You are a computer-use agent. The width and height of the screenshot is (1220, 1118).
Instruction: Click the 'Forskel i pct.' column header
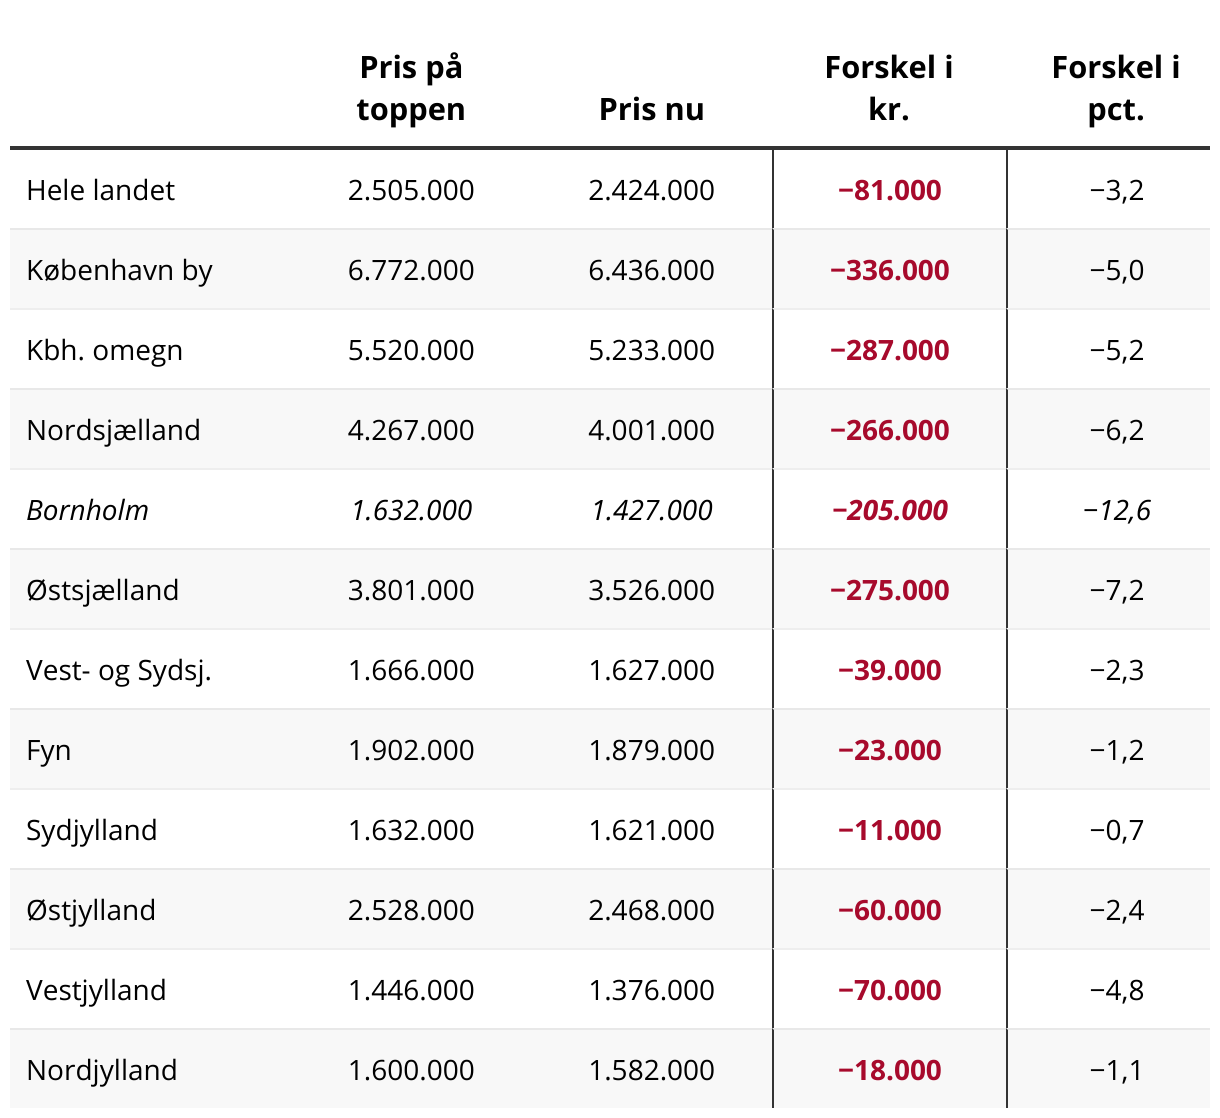coord(1115,89)
